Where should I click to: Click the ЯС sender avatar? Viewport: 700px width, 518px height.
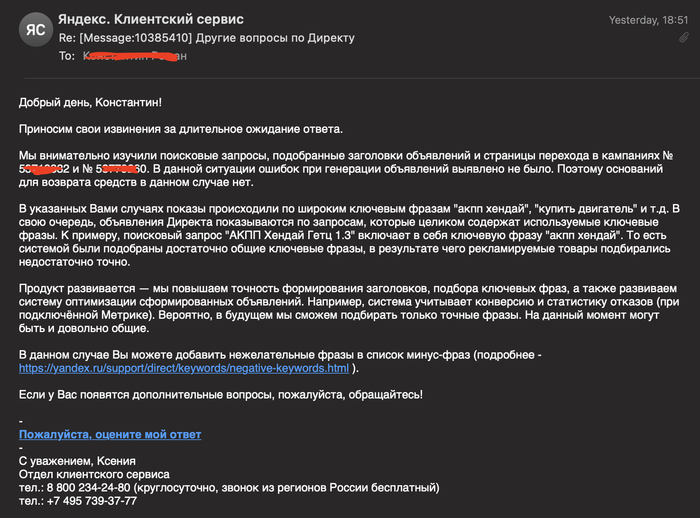[x=36, y=29]
